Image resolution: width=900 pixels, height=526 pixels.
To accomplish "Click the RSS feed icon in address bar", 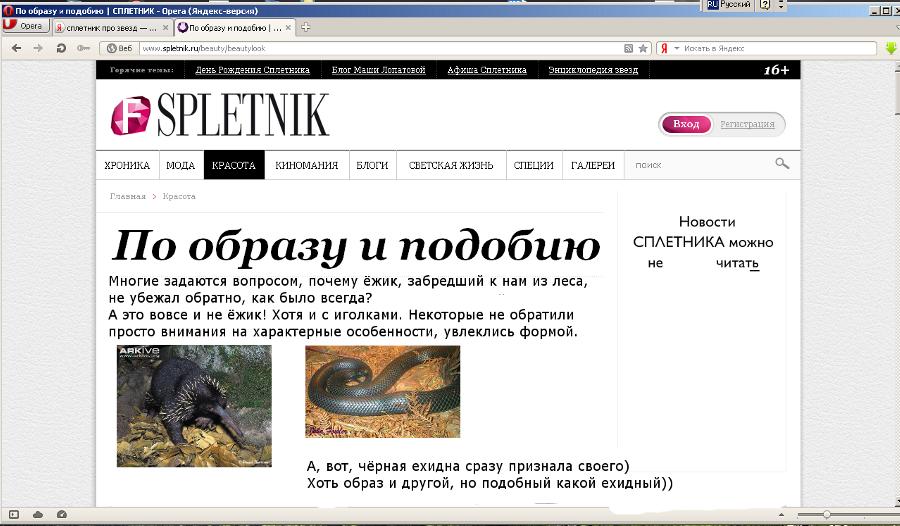I will (628, 48).
